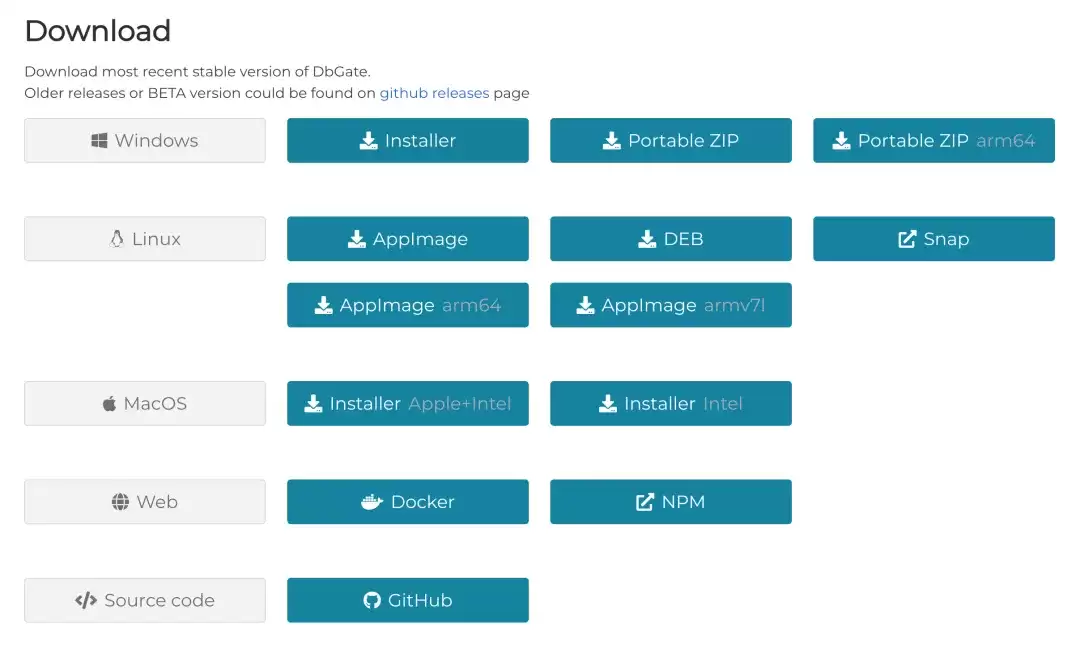The image size is (1080, 653).
Task: Click download icon on Installer Apple+Intel
Action: [313, 404]
